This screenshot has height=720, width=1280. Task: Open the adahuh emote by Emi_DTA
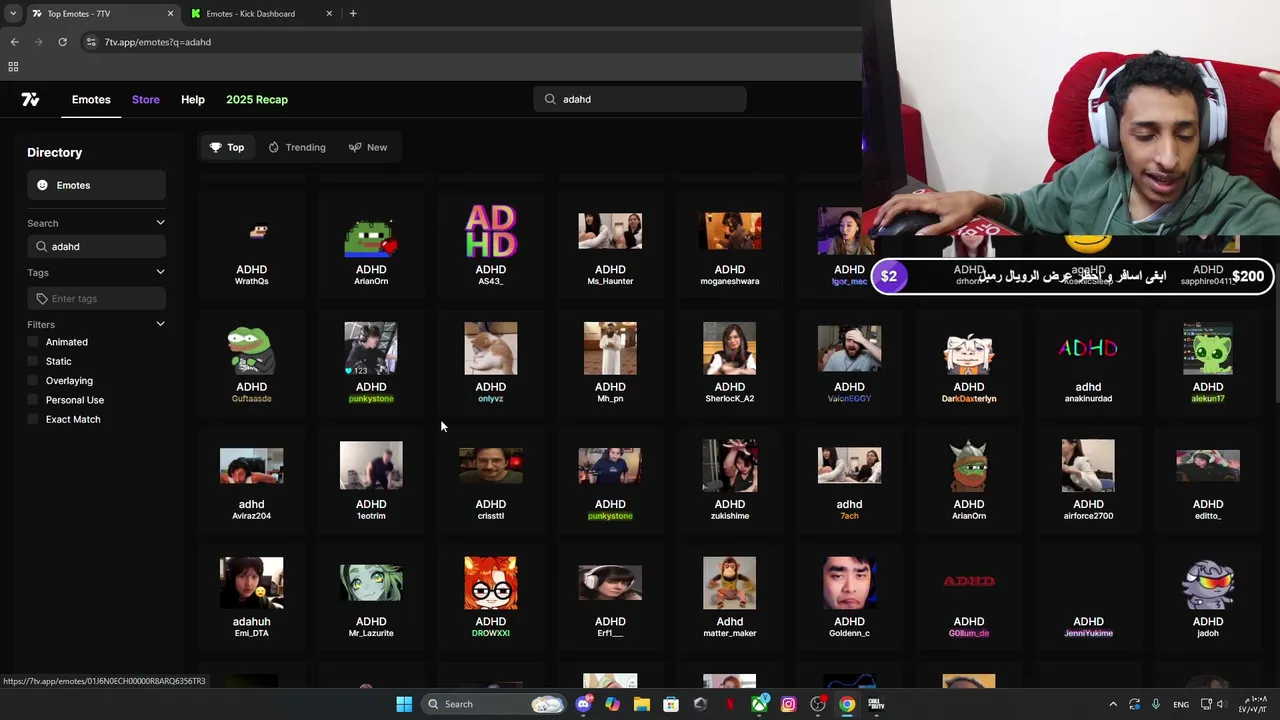pyautogui.click(x=252, y=597)
